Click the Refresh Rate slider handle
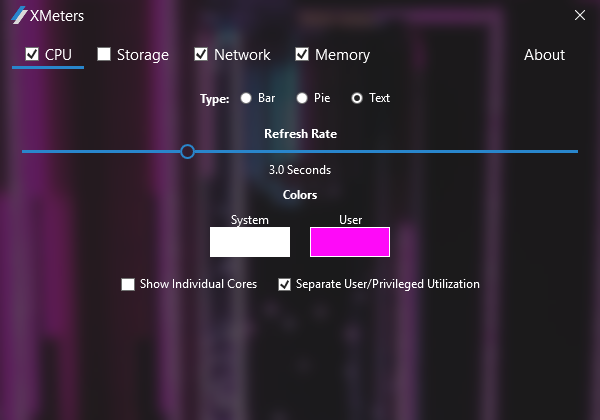The height and width of the screenshot is (420, 600). coord(187,151)
